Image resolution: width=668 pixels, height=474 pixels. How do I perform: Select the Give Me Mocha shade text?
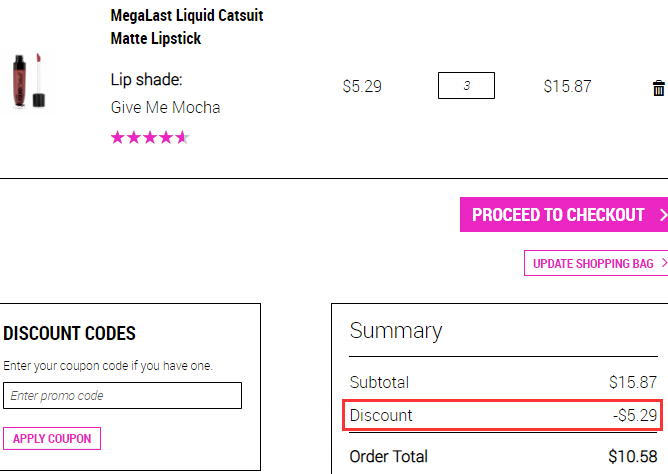[x=165, y=107]
